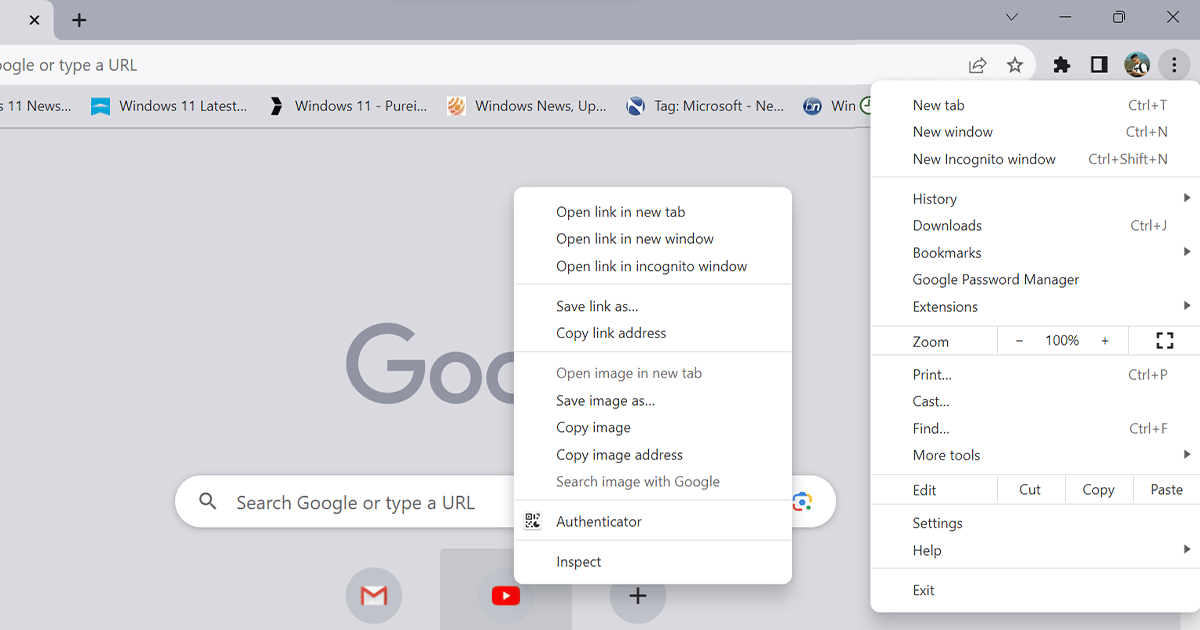The image size is (1200, 630).
Task: Select Copy image address
Action: pyautogui.click(x=619, y=454)
